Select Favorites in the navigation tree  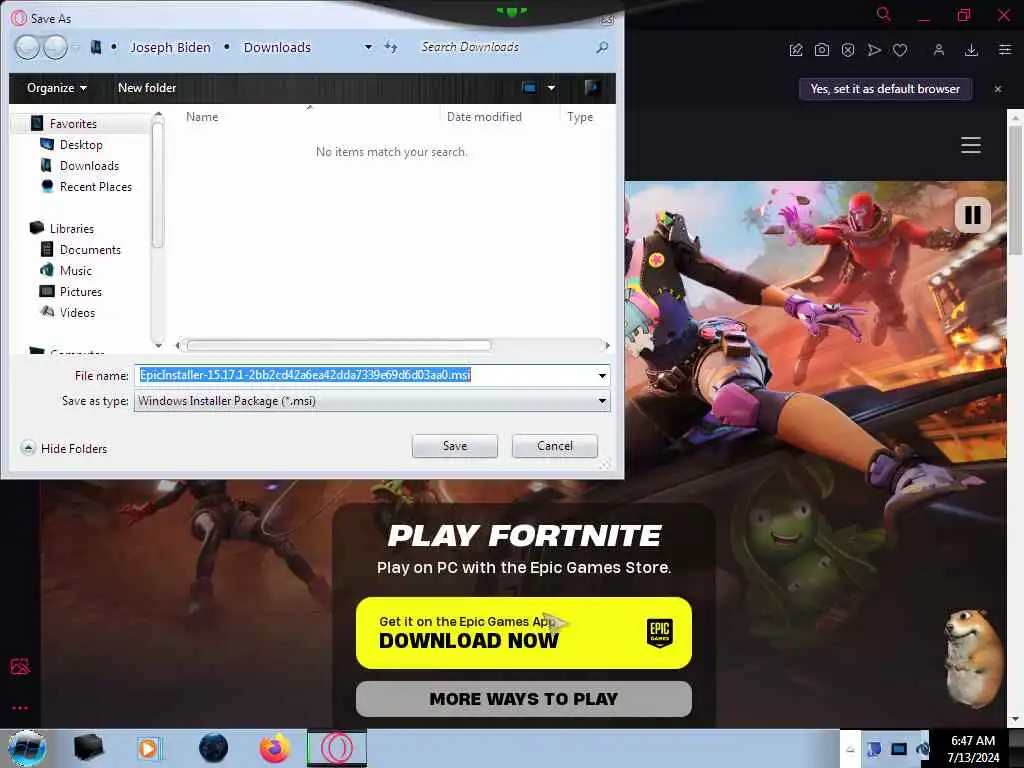tap(73, 123)
